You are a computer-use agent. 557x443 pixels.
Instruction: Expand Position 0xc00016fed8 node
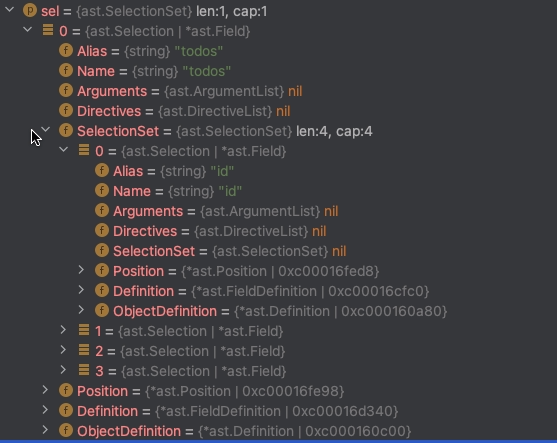81,270
